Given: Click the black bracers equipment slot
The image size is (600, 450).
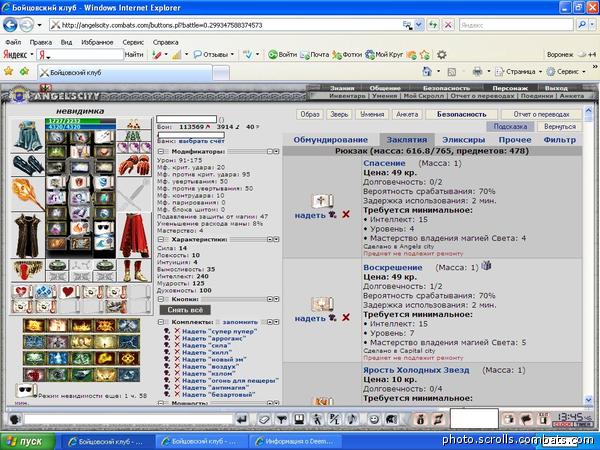Looking at the screenshot, I should click(x=28, y=165).
